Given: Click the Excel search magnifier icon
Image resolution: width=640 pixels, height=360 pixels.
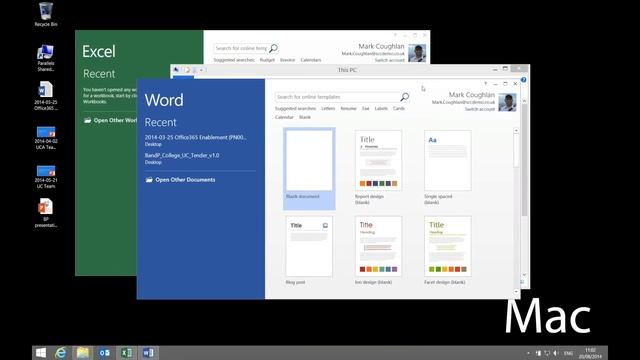Looking at the screenshot, I should 273,48.
